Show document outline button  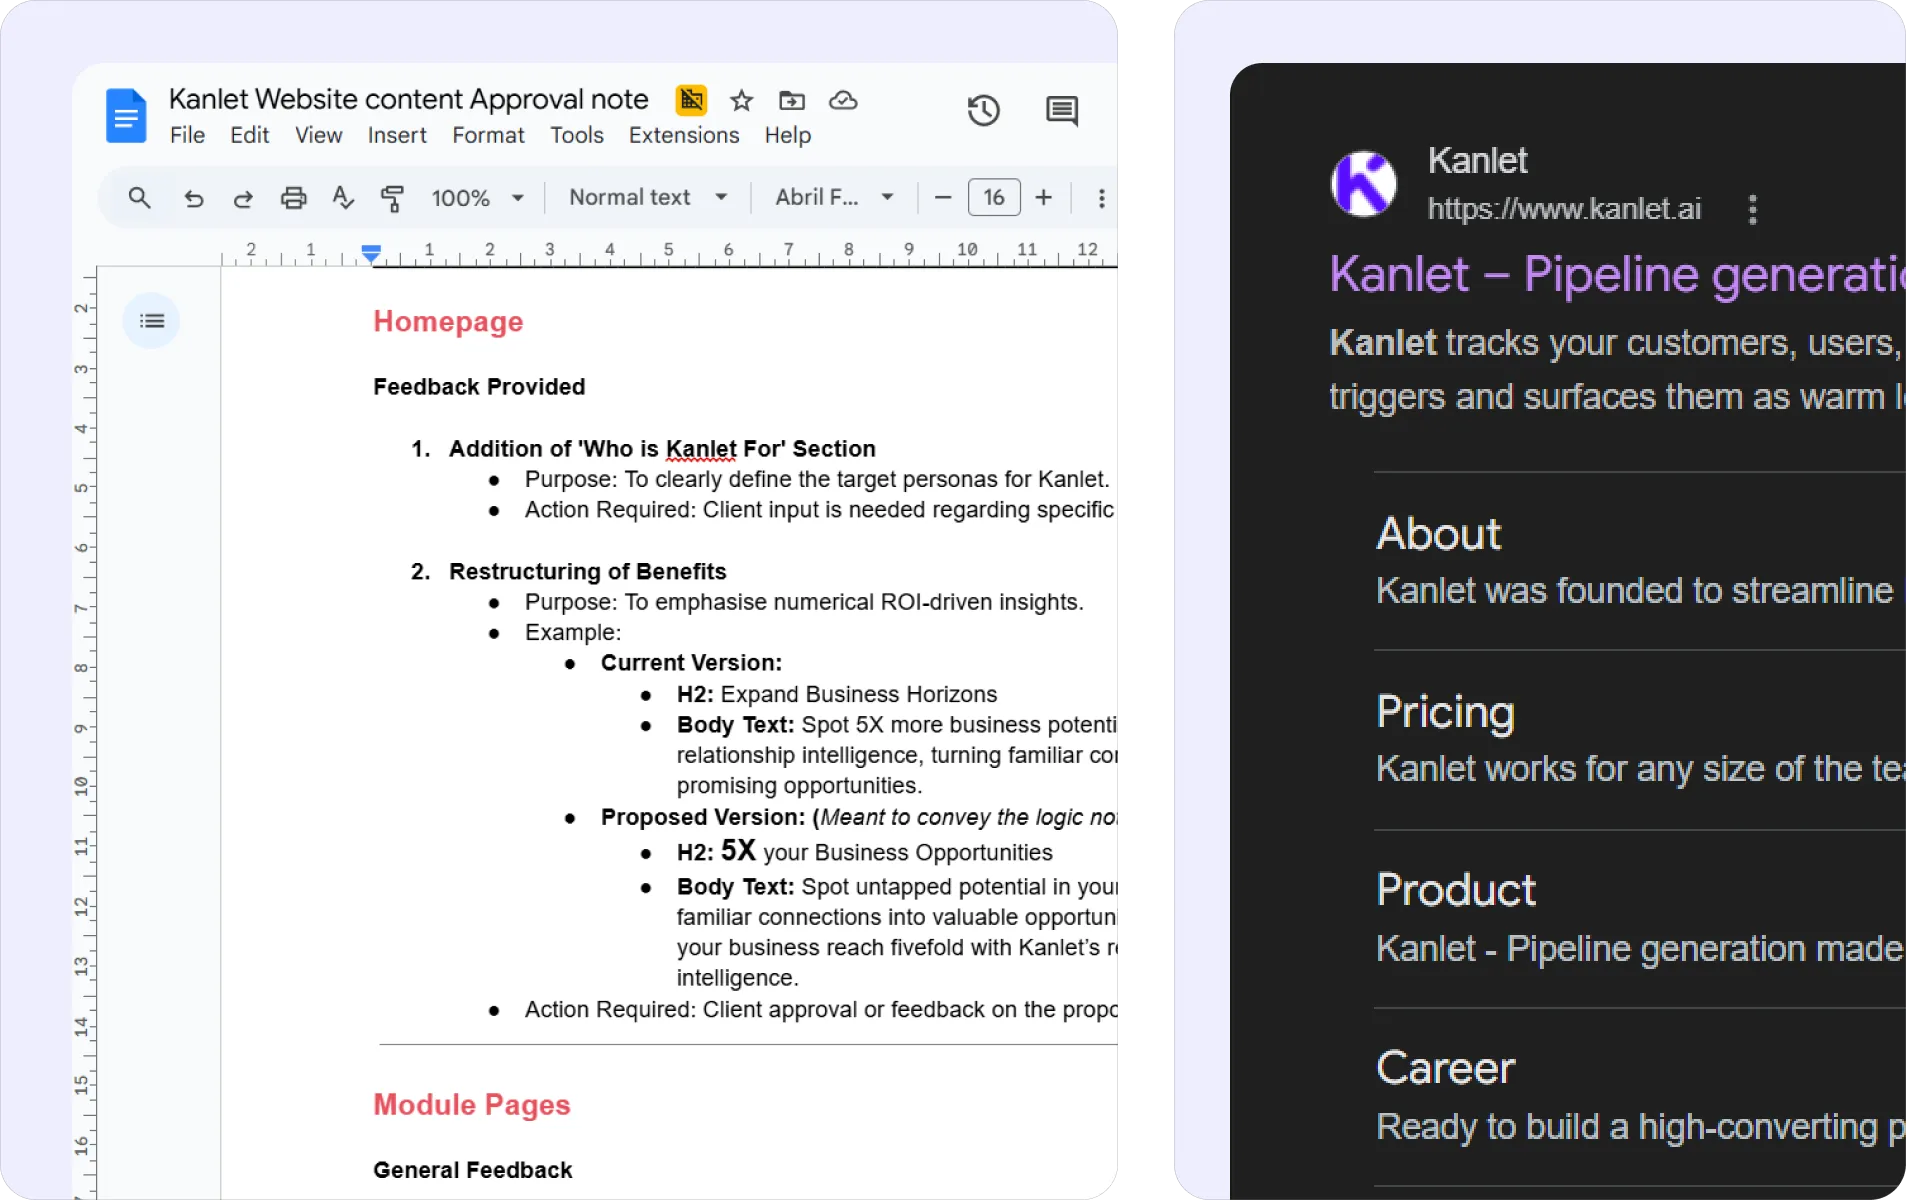[x=152, y=321]
